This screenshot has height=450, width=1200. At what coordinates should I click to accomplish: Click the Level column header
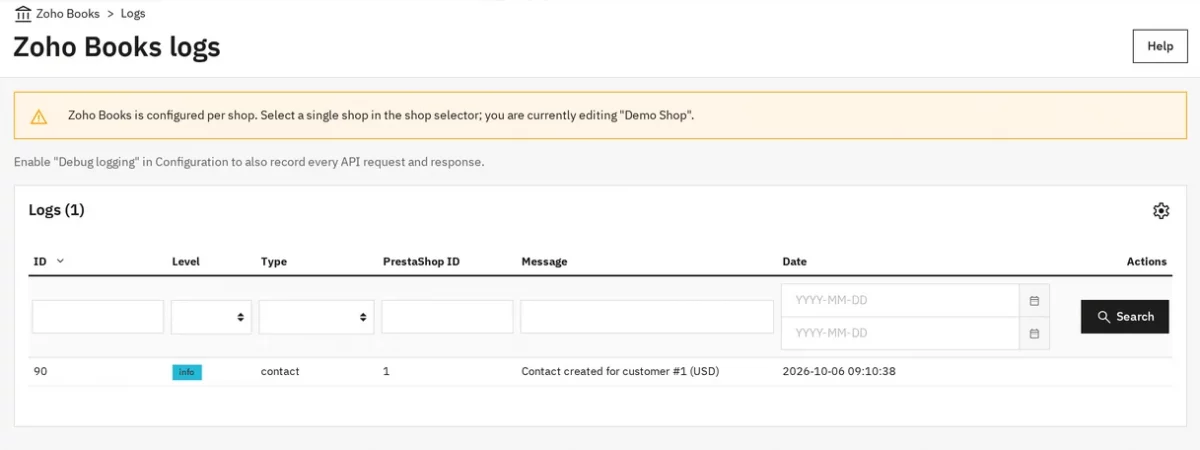(x=186, y=261)
